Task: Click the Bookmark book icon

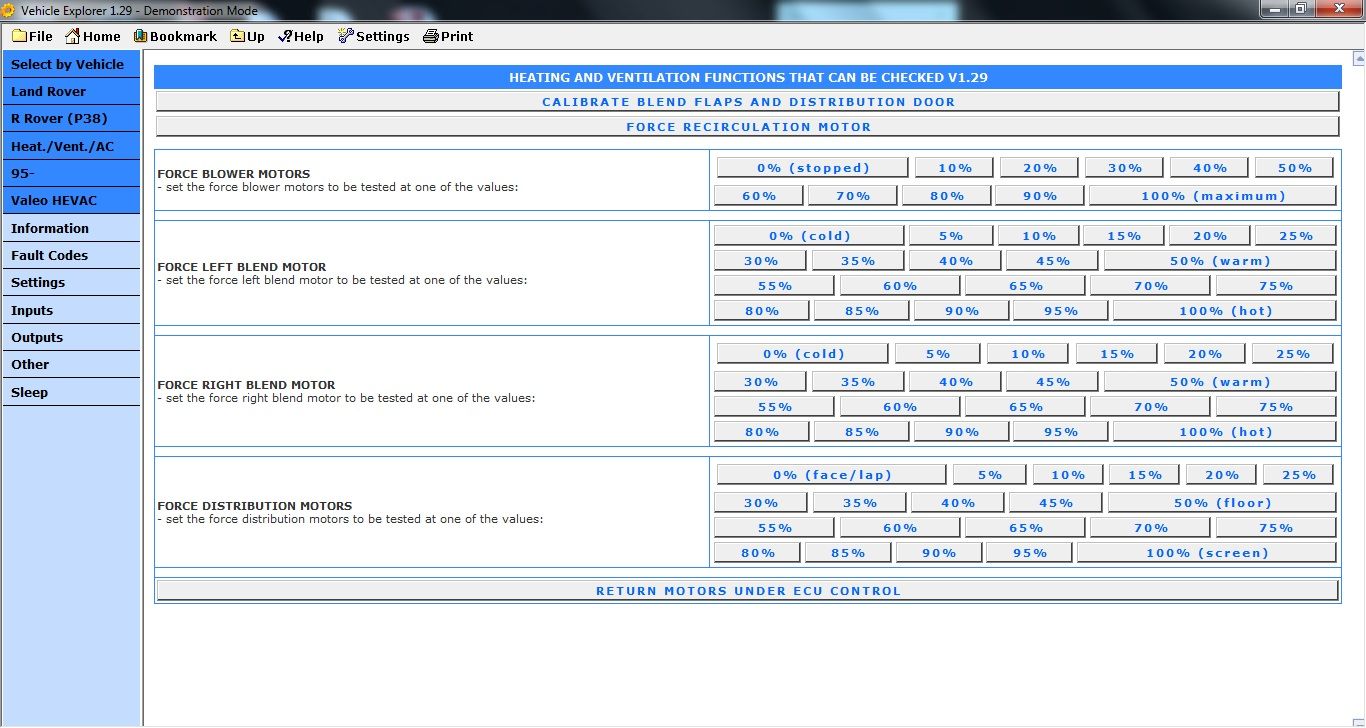Action: coord(141,36)
